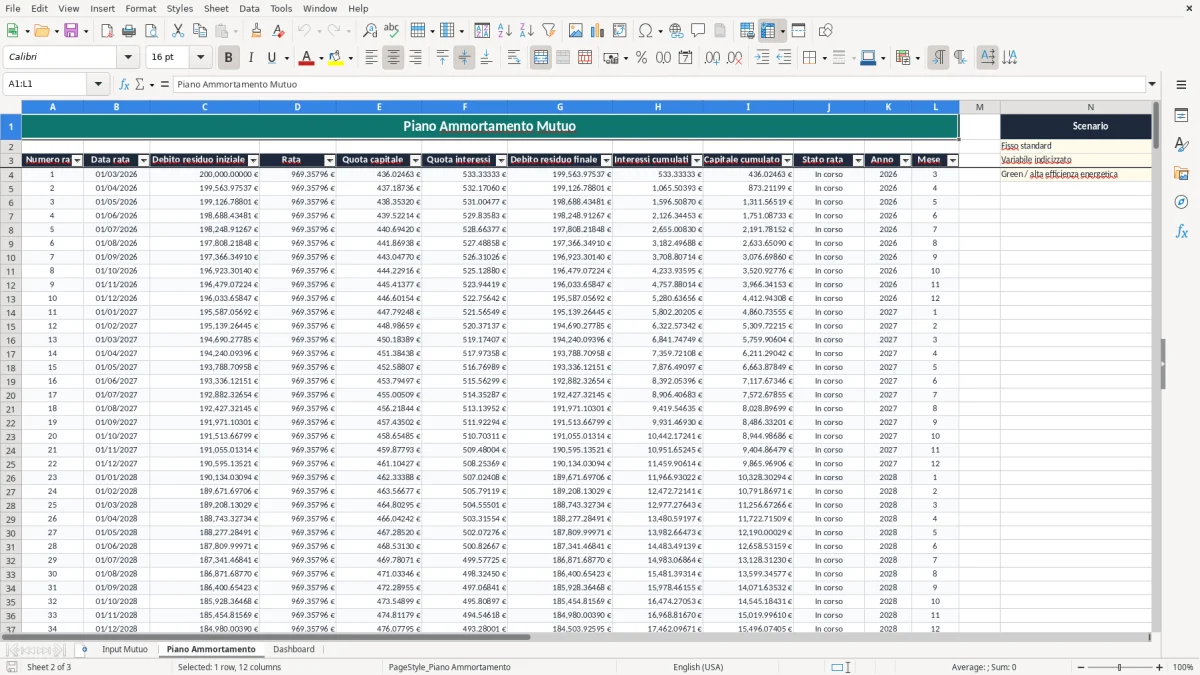Click the 100% zoom level
Image resolution: width=1200 pixels, height=675 pixels.
coord(1182,667)
